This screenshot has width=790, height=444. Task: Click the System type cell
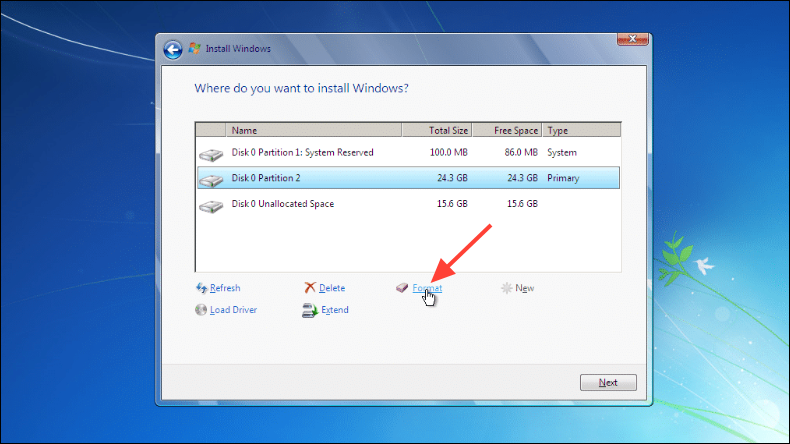click(562, 152)
